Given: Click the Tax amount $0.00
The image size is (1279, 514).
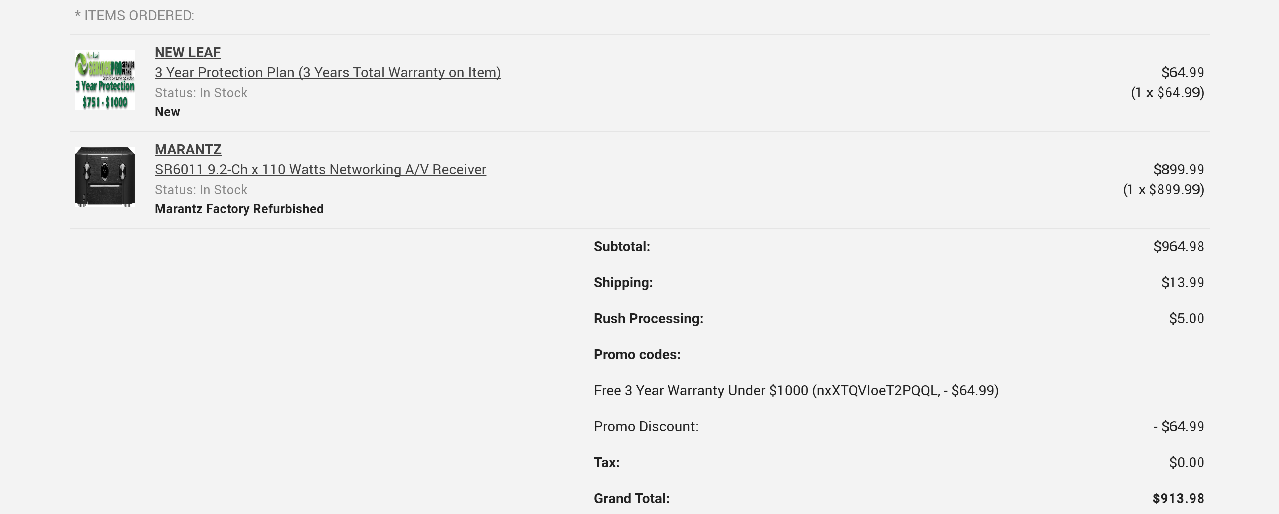Looking at the screenshot, I should coord(1186,463).
